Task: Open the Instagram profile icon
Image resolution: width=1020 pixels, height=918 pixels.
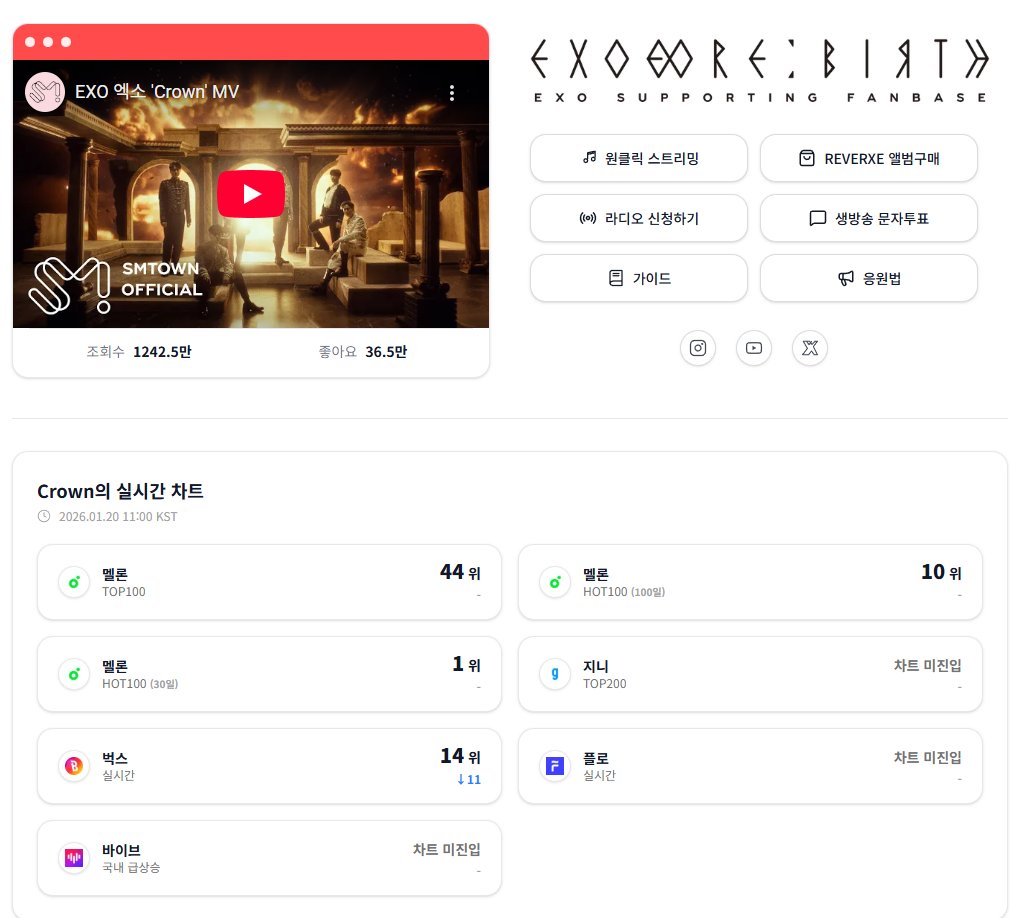Action: coord(698,348)
